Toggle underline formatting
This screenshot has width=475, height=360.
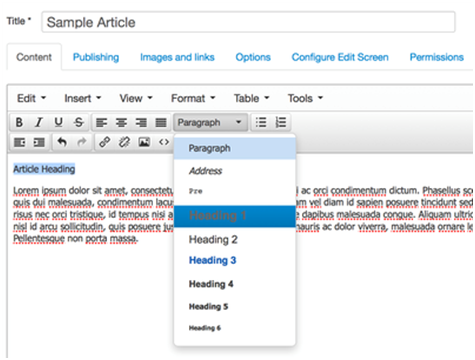[59, 122]
